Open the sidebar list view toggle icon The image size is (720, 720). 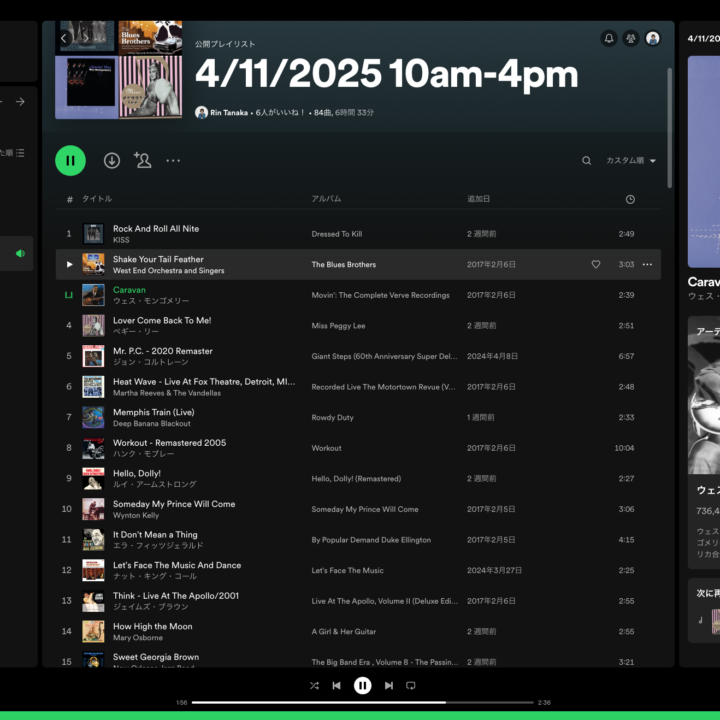click(x=20, y=153)
